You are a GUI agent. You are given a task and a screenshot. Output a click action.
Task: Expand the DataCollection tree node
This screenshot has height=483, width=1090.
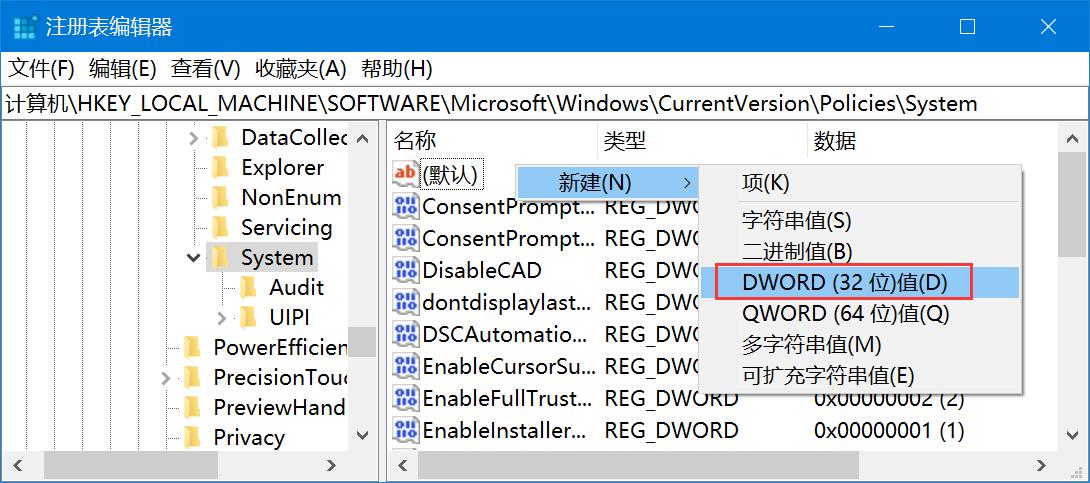(x=194, y=137)
